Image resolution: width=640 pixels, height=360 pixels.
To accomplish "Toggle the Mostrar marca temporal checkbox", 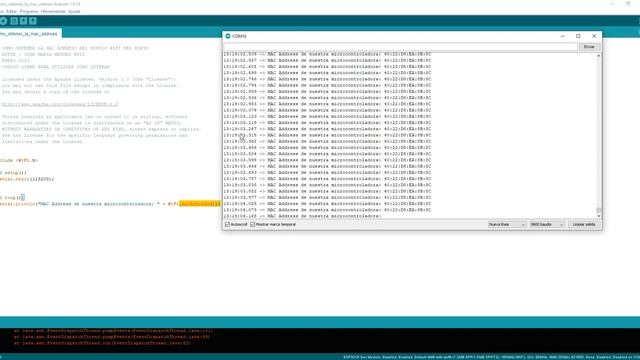I will point(252,224).
